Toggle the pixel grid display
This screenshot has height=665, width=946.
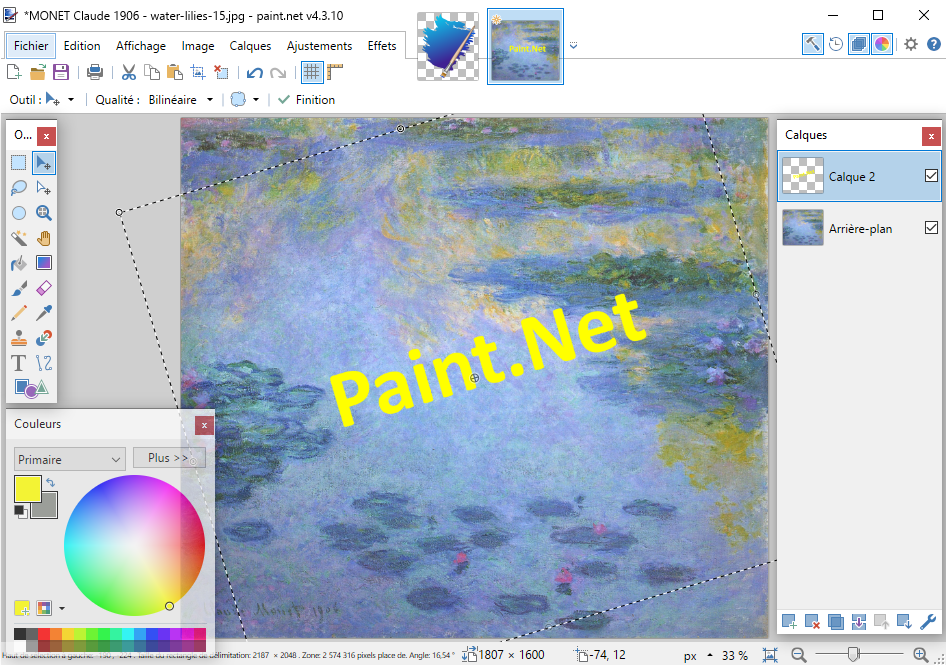coord(312,72)
